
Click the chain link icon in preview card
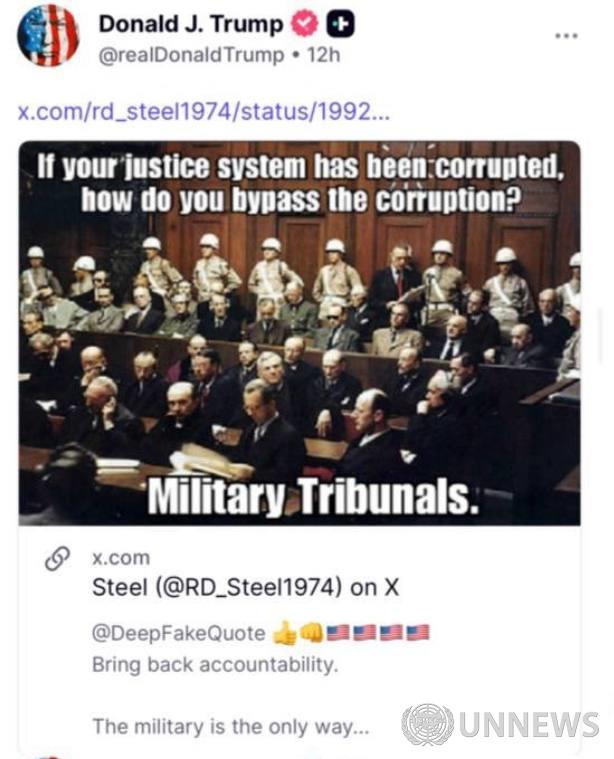coord(58,559)
